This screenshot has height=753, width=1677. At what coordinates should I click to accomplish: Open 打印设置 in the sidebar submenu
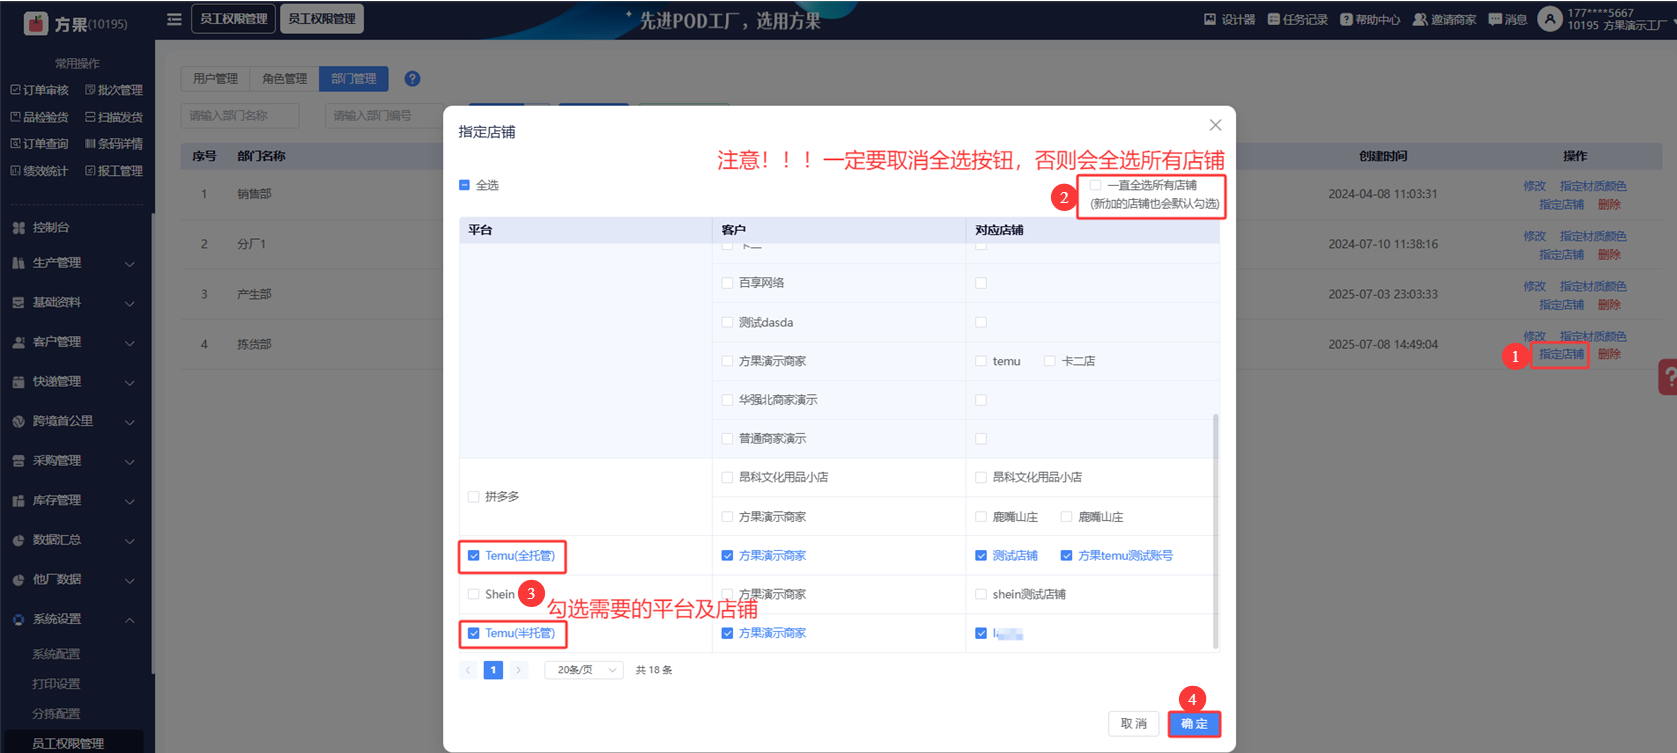coord(56,684)
